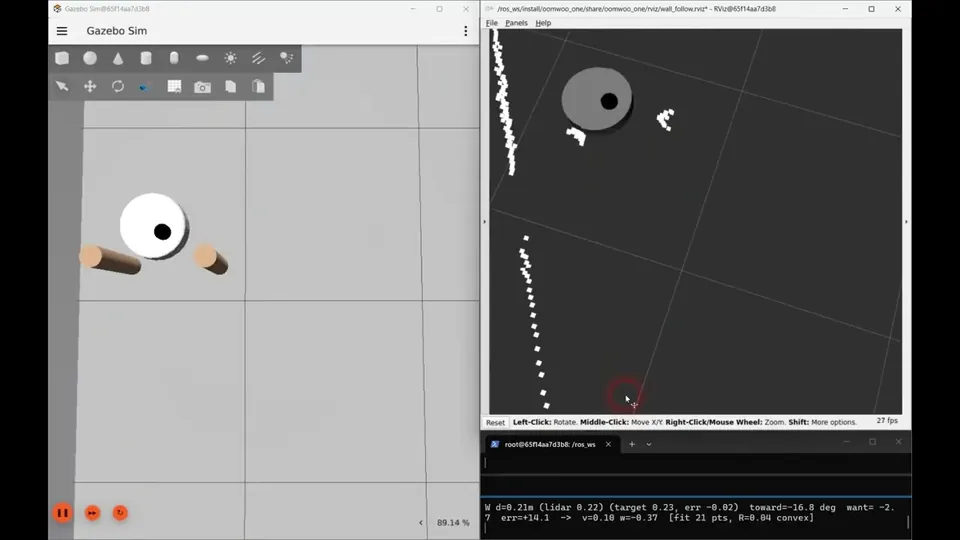This screenshot has height=540, width=960.
Task: Add a spot light
Action: tap(287, 58)
